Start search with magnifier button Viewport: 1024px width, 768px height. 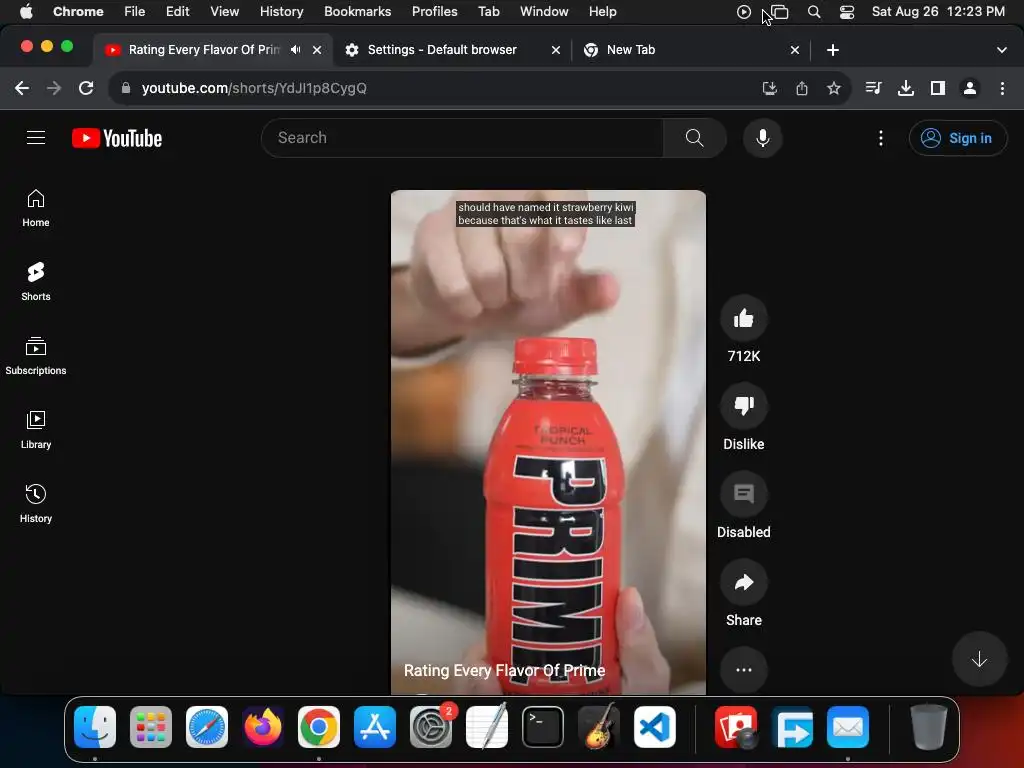[694, 138]
